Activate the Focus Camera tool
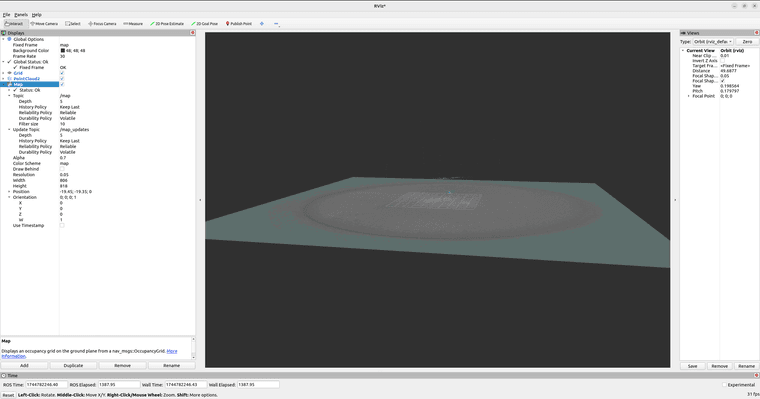The height and width of the screenshot is (399, 760). tap(102, 23)
